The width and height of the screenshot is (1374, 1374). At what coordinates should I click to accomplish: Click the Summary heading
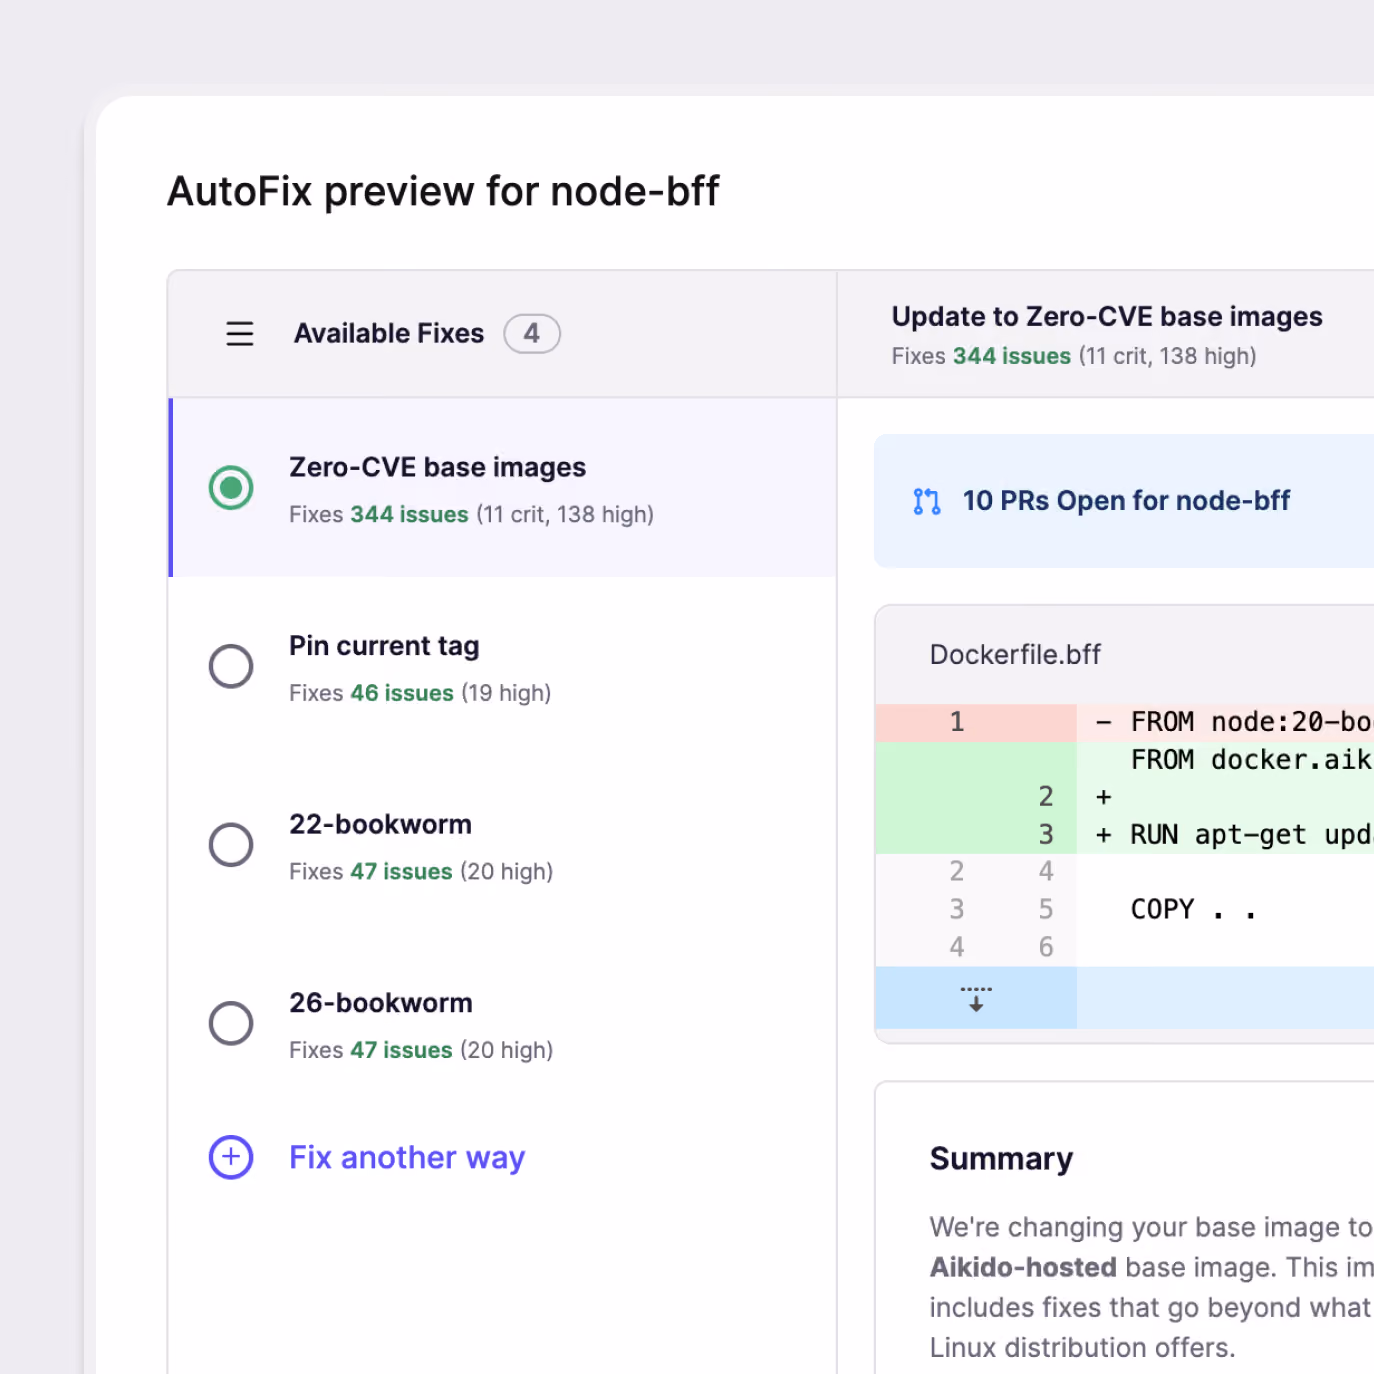(x=1001, y=1159)
